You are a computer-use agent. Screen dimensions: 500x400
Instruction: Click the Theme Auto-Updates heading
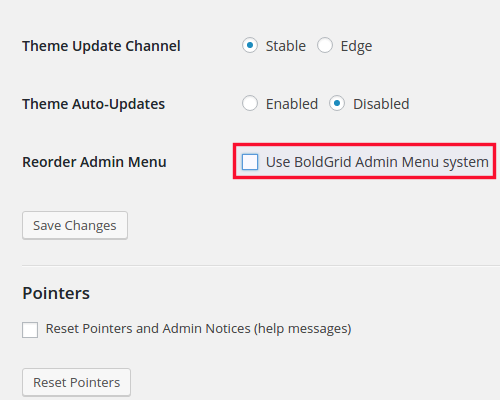pyautogui.click(x=94, y=104)
